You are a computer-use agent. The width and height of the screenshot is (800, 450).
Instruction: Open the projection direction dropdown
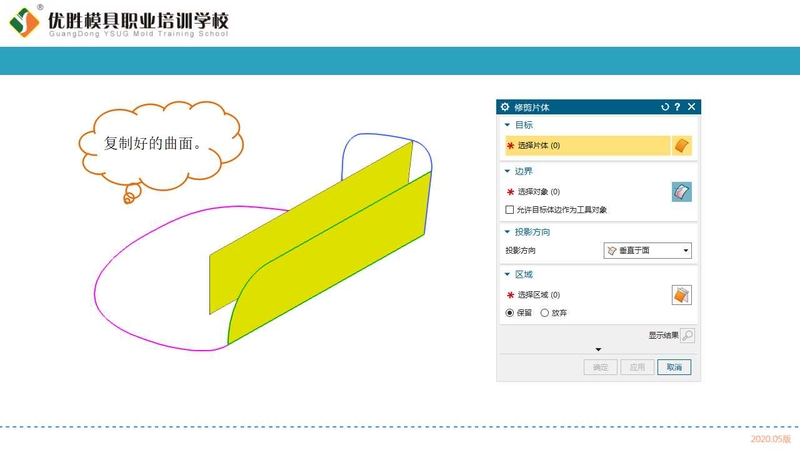click(647, 251)
